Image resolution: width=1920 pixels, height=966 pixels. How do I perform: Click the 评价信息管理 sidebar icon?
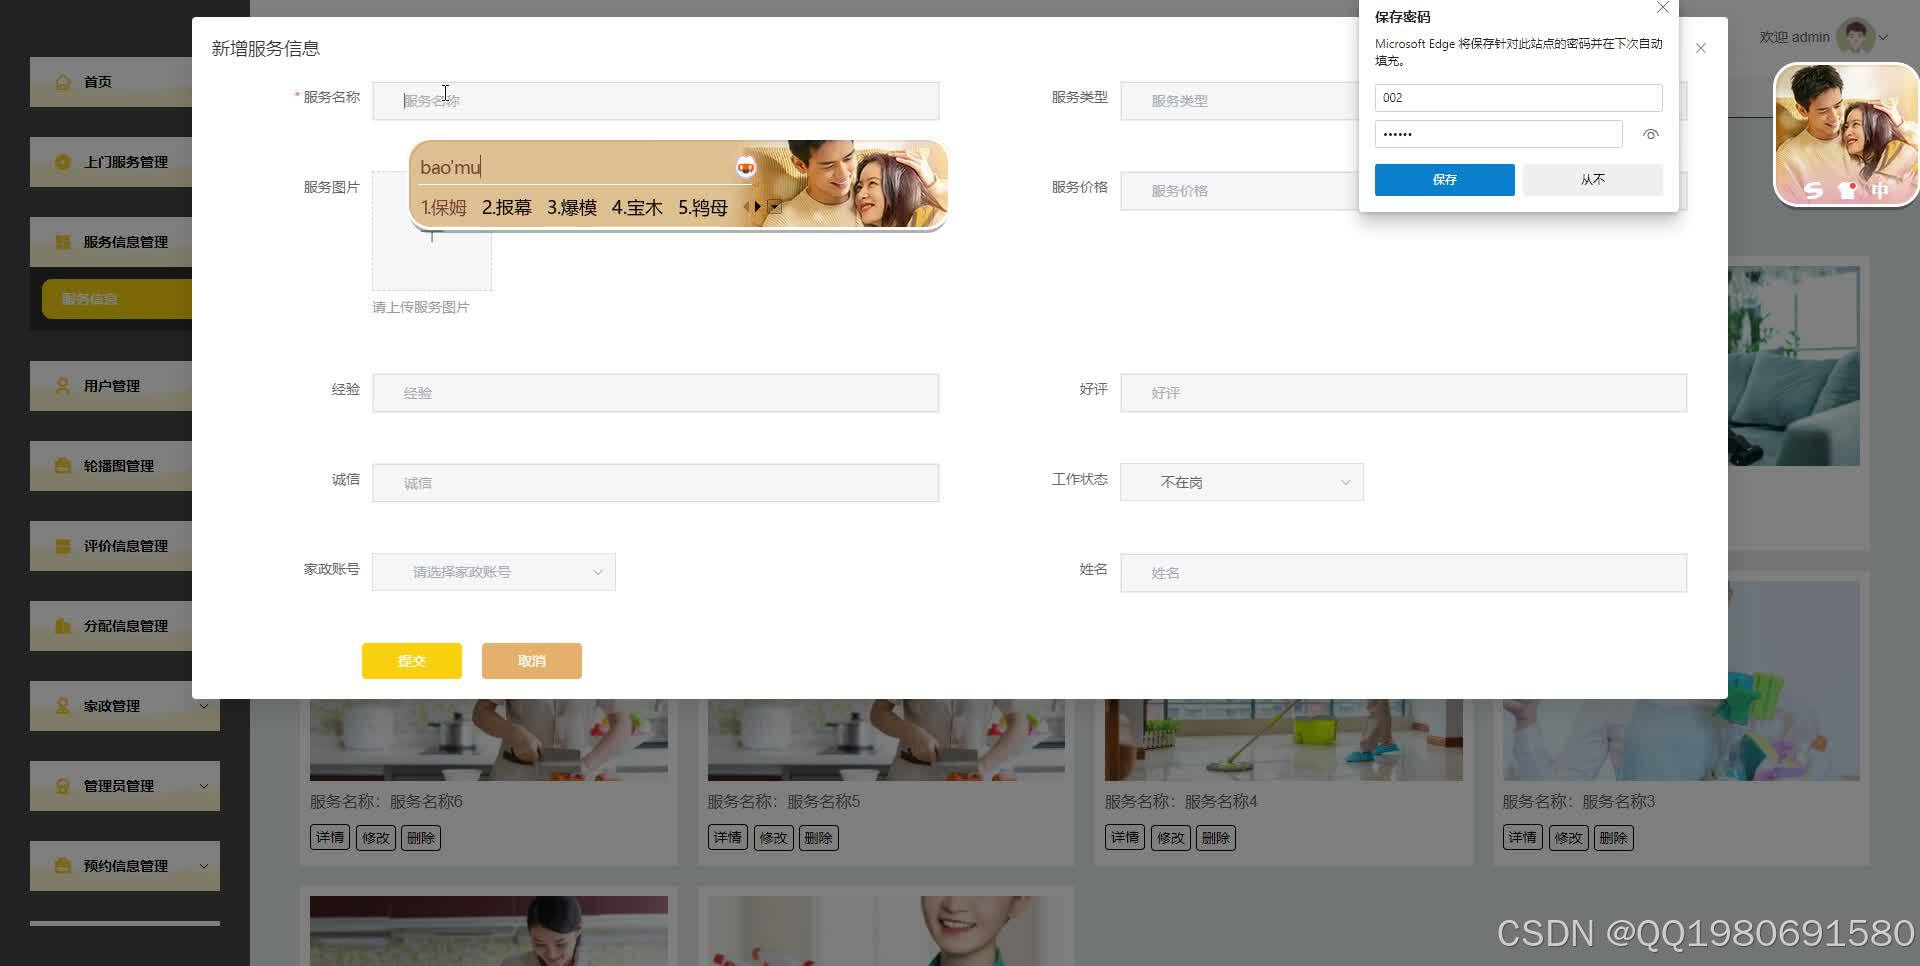click(63, 546)
